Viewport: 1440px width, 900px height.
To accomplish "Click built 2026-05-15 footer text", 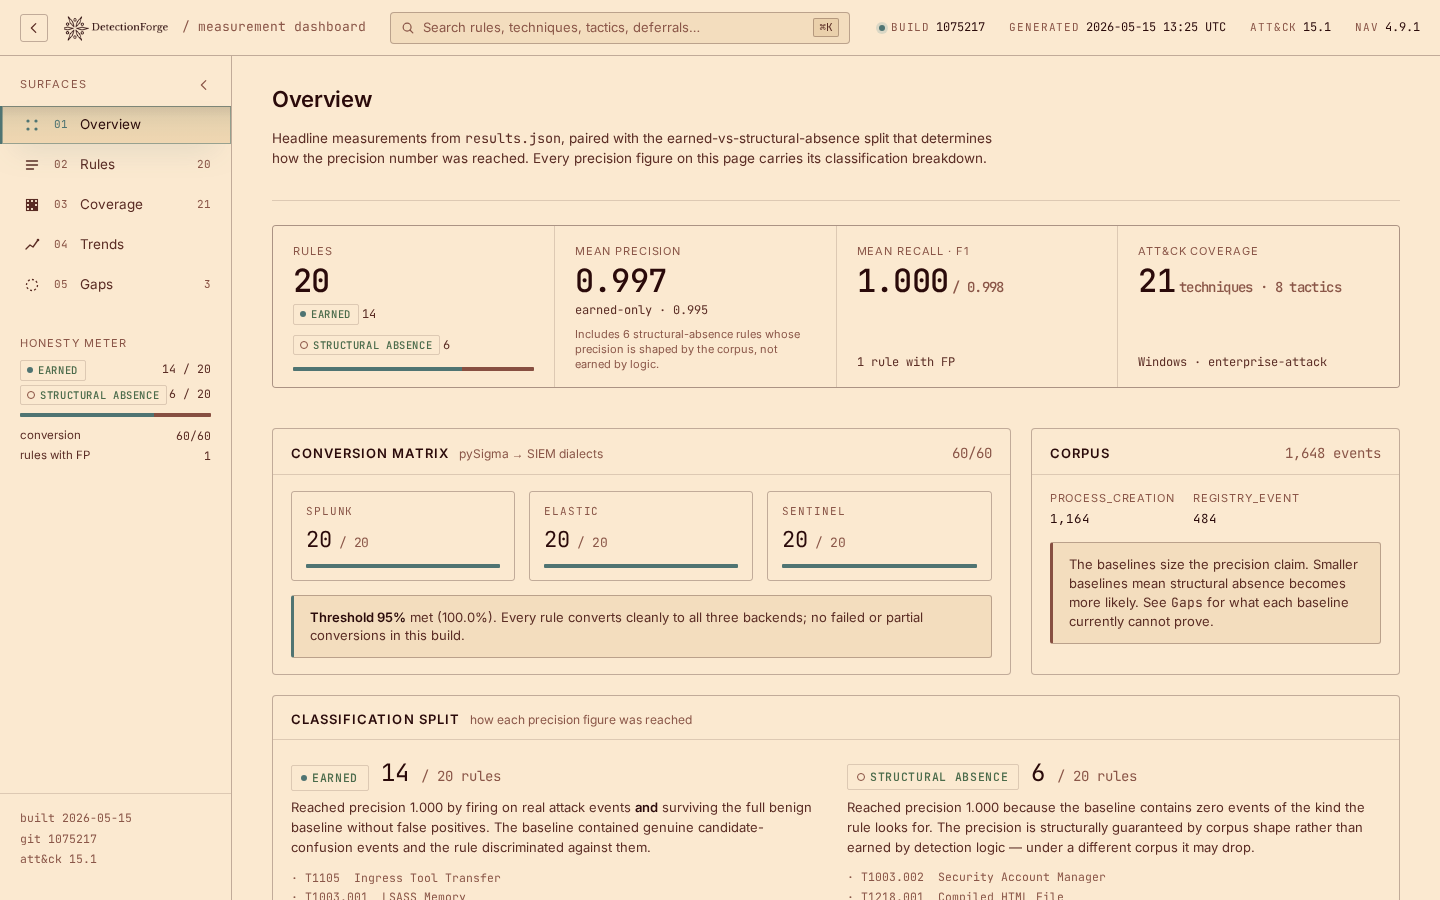I will [76, 818].
